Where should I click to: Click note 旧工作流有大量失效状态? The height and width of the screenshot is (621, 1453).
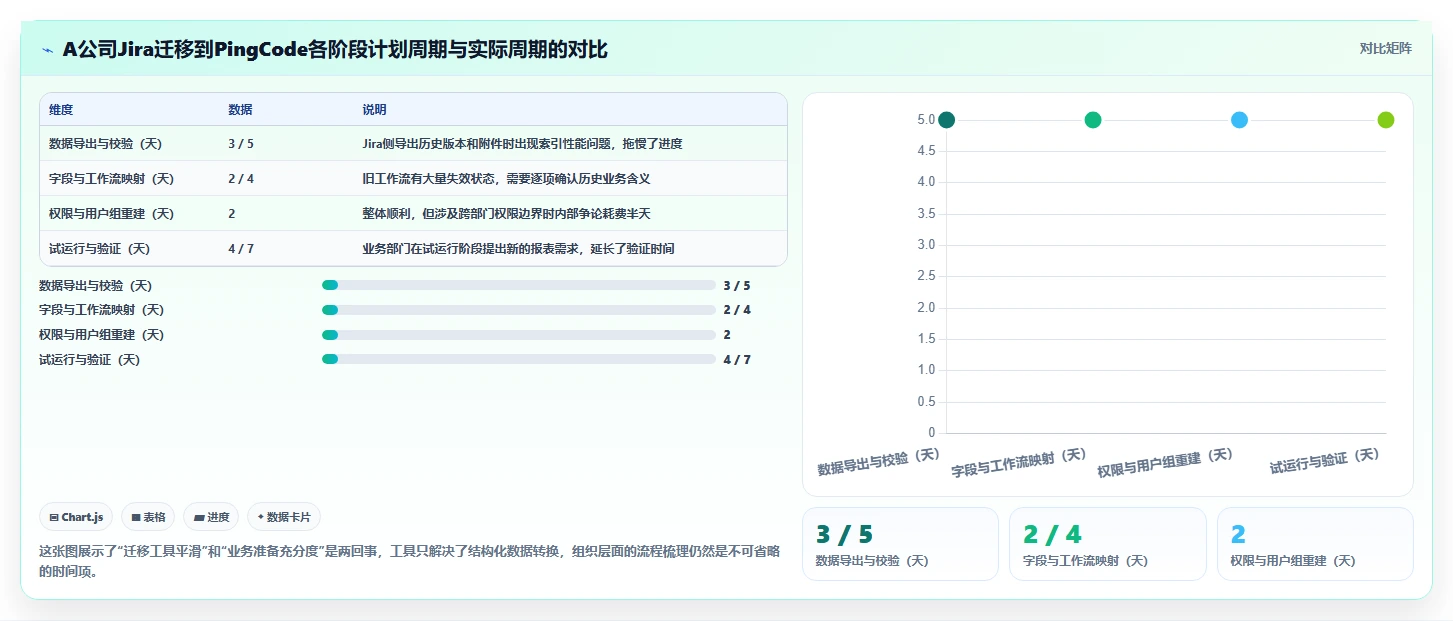point(506,179)
